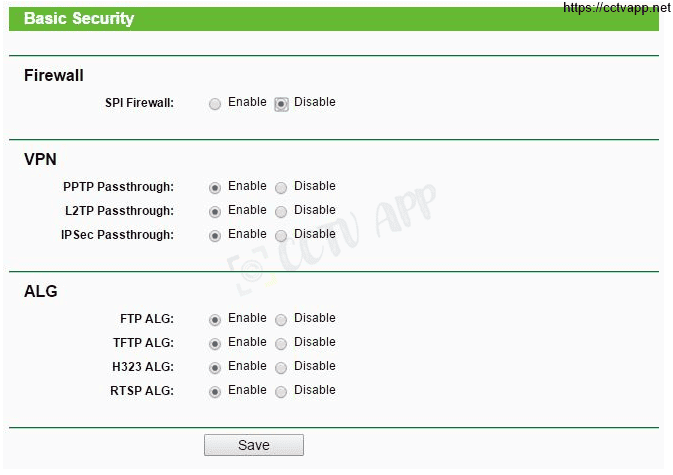This screenshot has height=475, width=673.
Task: Enable the SPI Firewall option
Action: (215, 103)
